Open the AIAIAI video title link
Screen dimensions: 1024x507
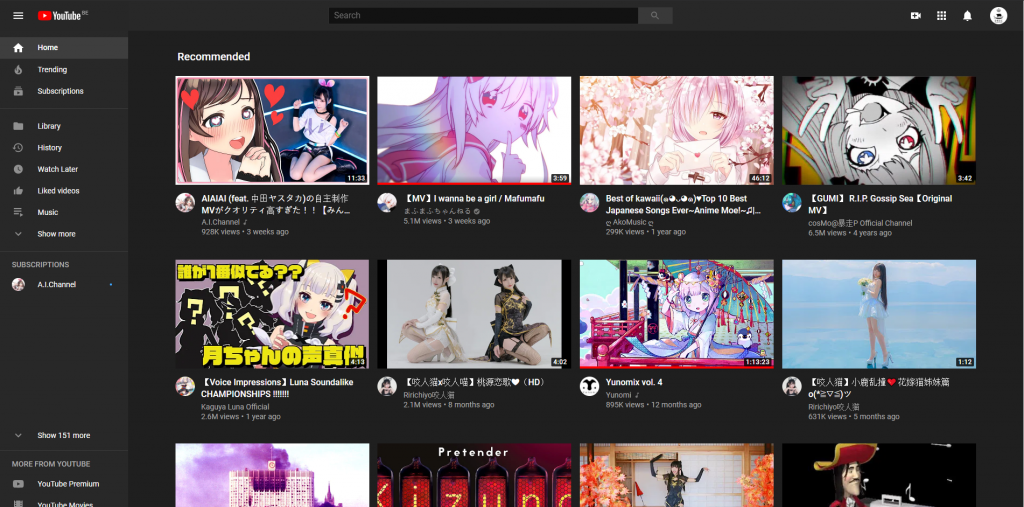click(x=276, y=204)
